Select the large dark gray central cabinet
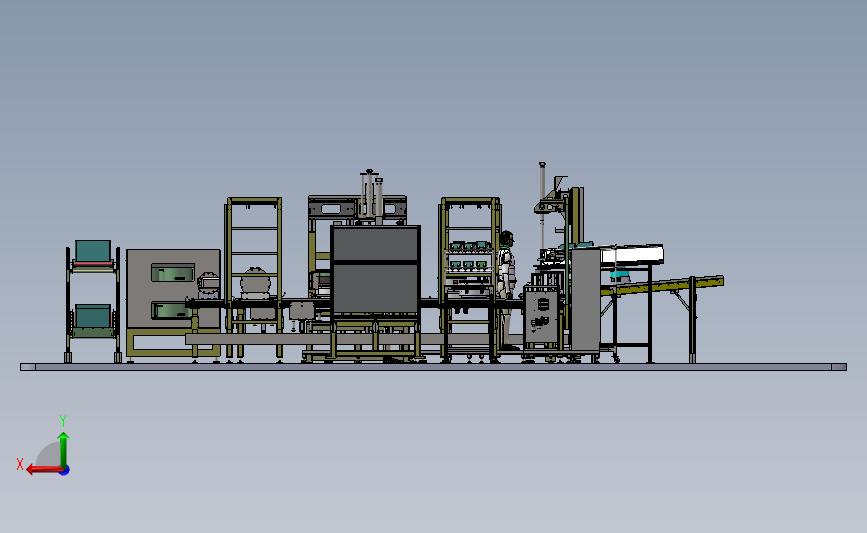 pyautogui.click(x=375, y=269)
